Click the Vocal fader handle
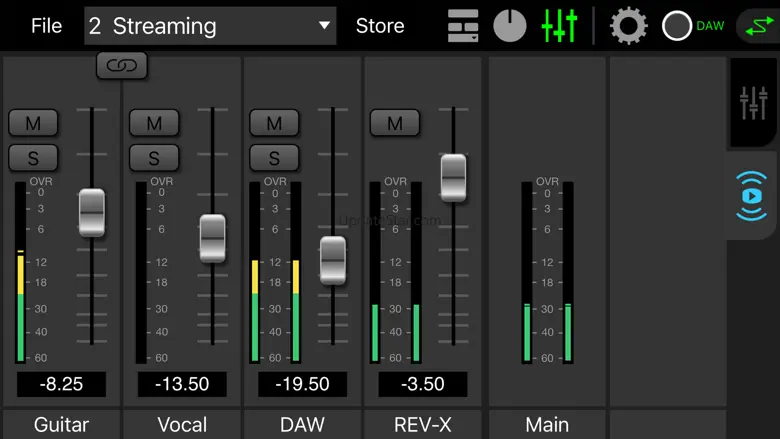Image resolution: width=780 pixels, height=439 pixels. (212, 238)
